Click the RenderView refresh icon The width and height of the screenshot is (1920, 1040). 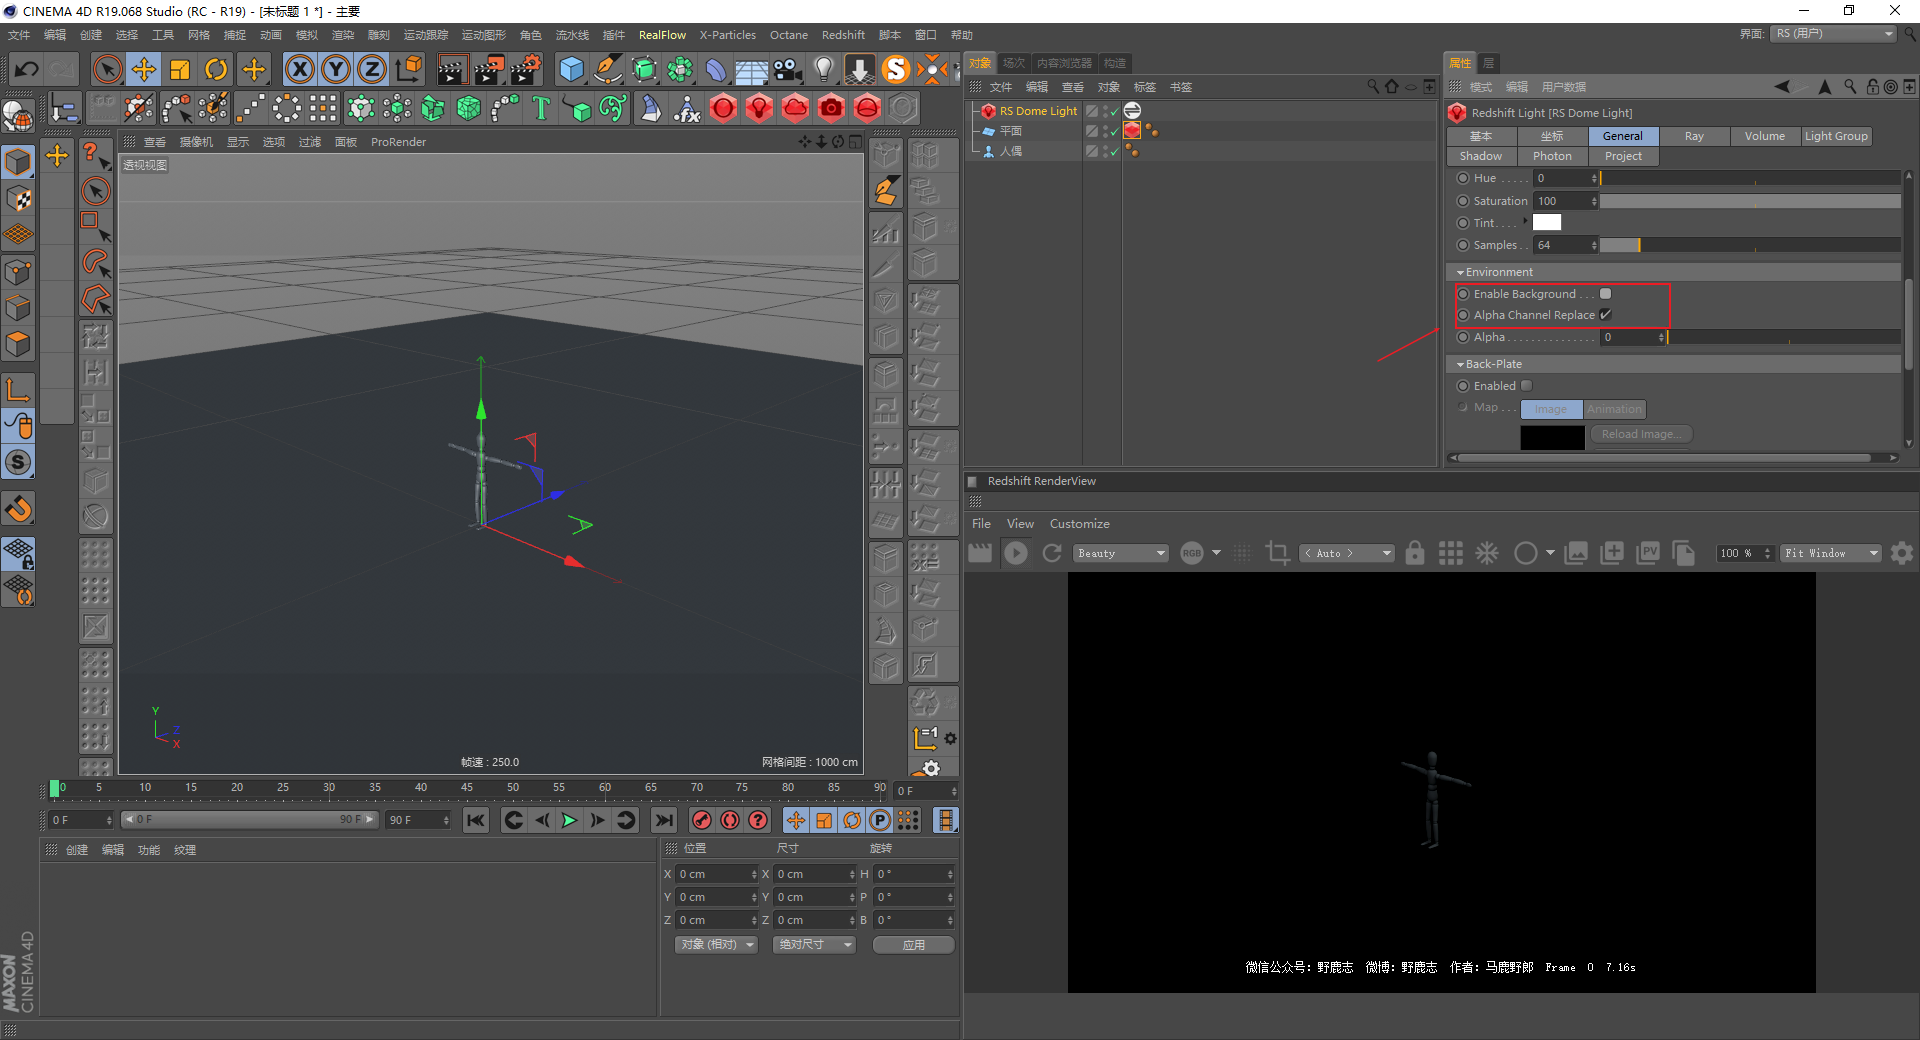1052,553
